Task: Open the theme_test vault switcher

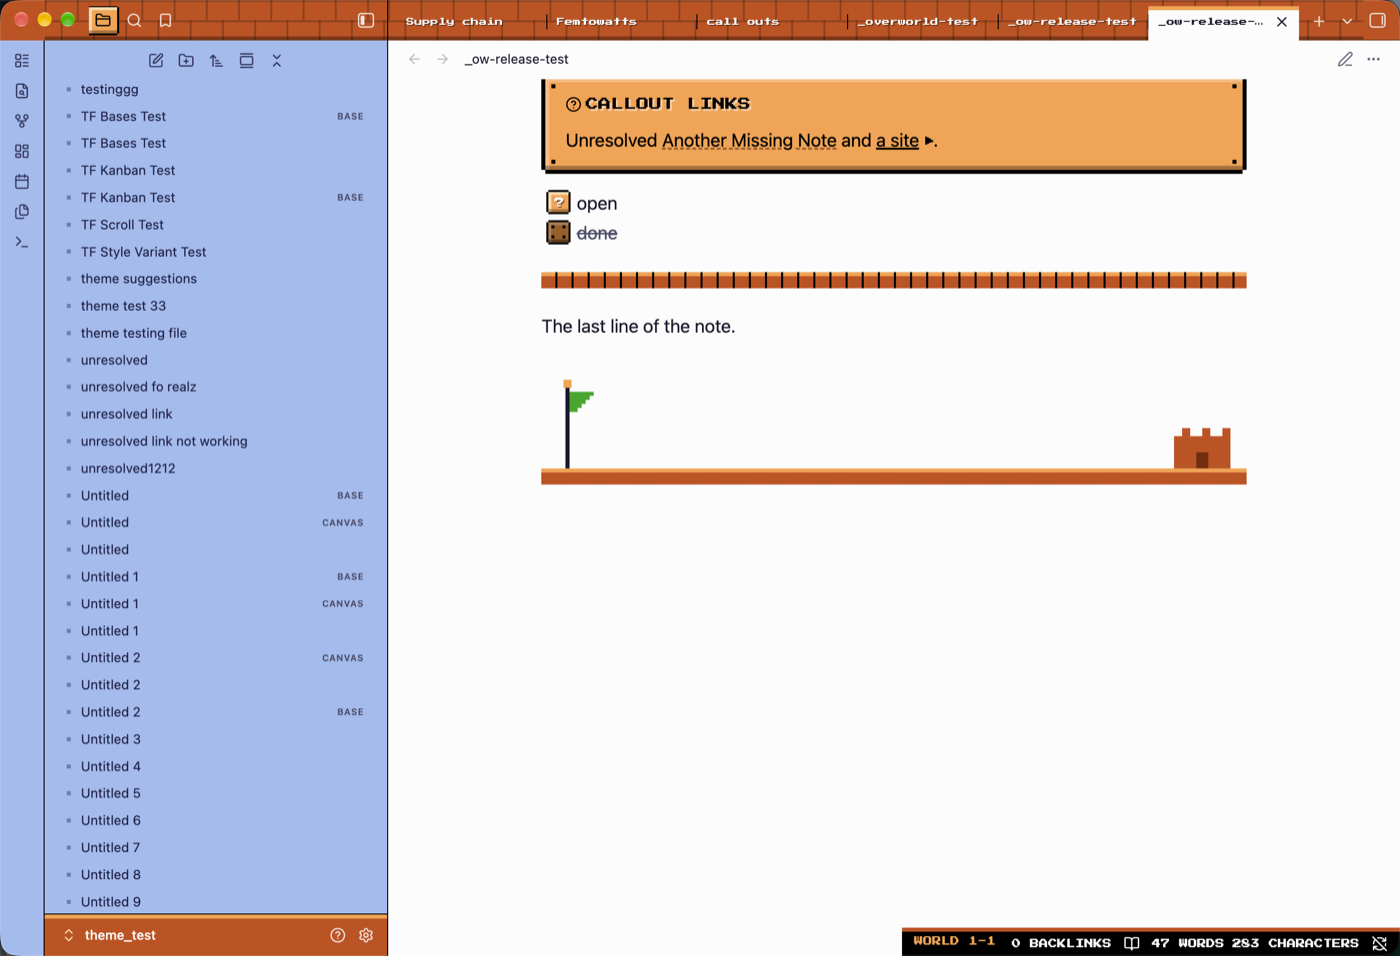Action: pos(110,935)
